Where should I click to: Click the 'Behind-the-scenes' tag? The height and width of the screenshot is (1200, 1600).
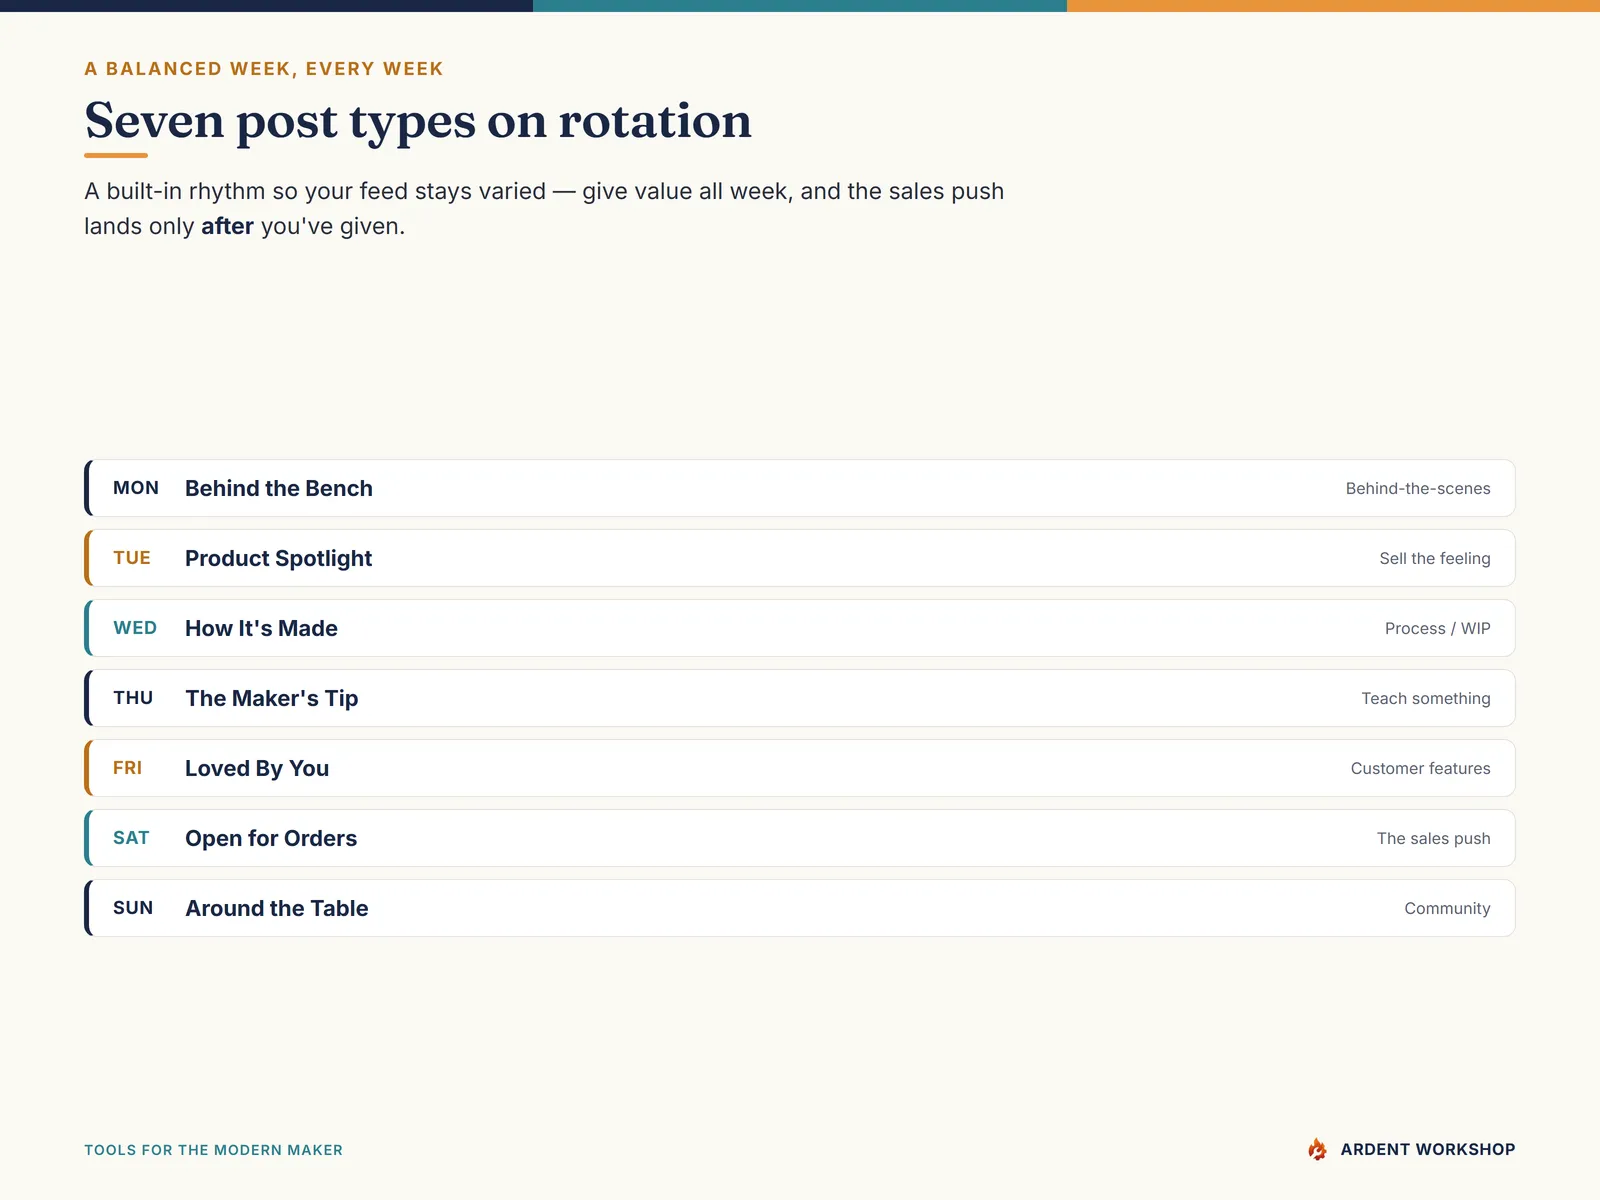1418,488
